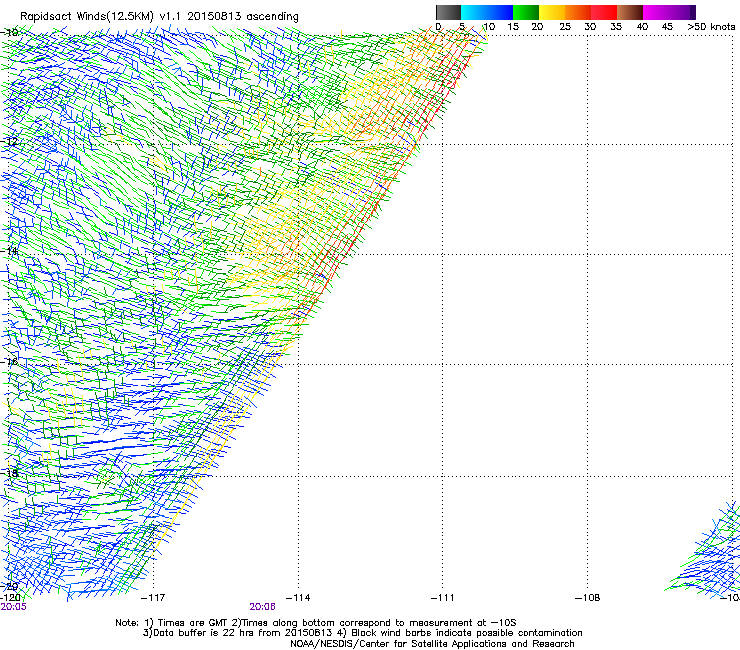Click the '-14' latitude axis label
The height and width of the screenshot is (650, 740).
[x=10, y=251]
